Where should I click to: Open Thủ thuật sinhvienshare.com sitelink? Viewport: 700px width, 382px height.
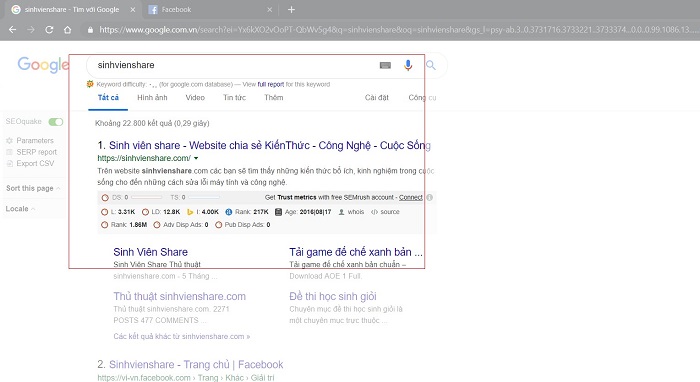[179, 296]
